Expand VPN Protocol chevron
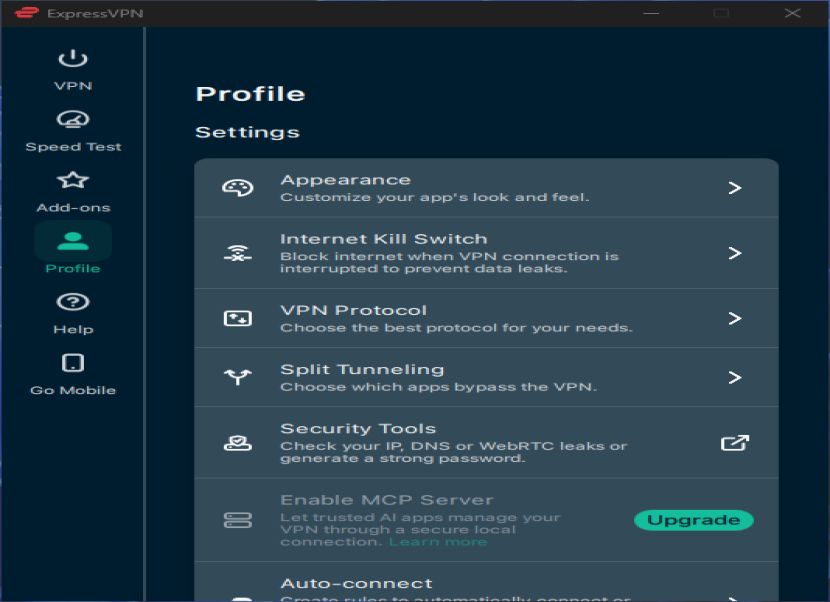Viewport: 830px width, 602px height. pos(735,318)
